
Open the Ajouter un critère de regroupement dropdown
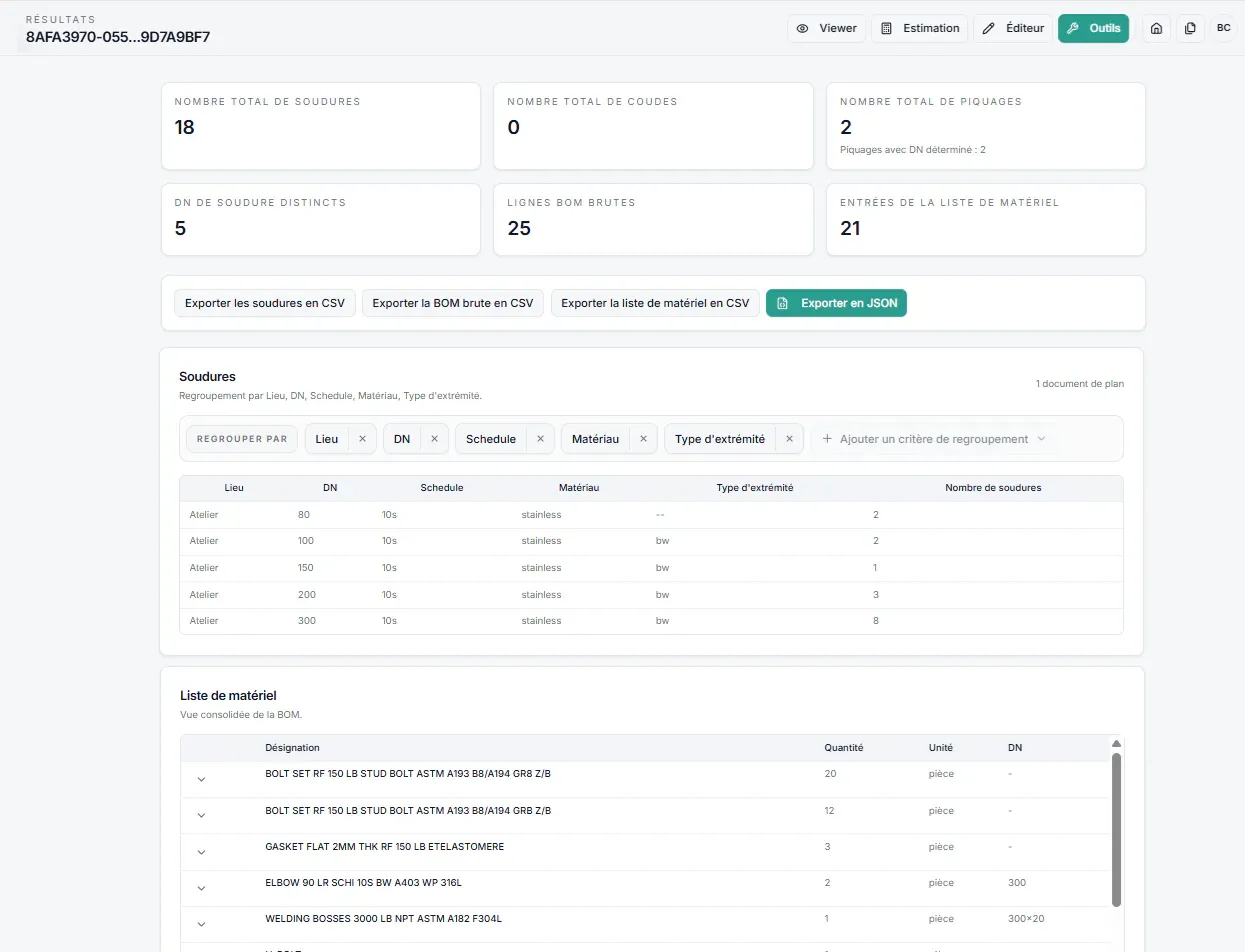coord(934,439)
